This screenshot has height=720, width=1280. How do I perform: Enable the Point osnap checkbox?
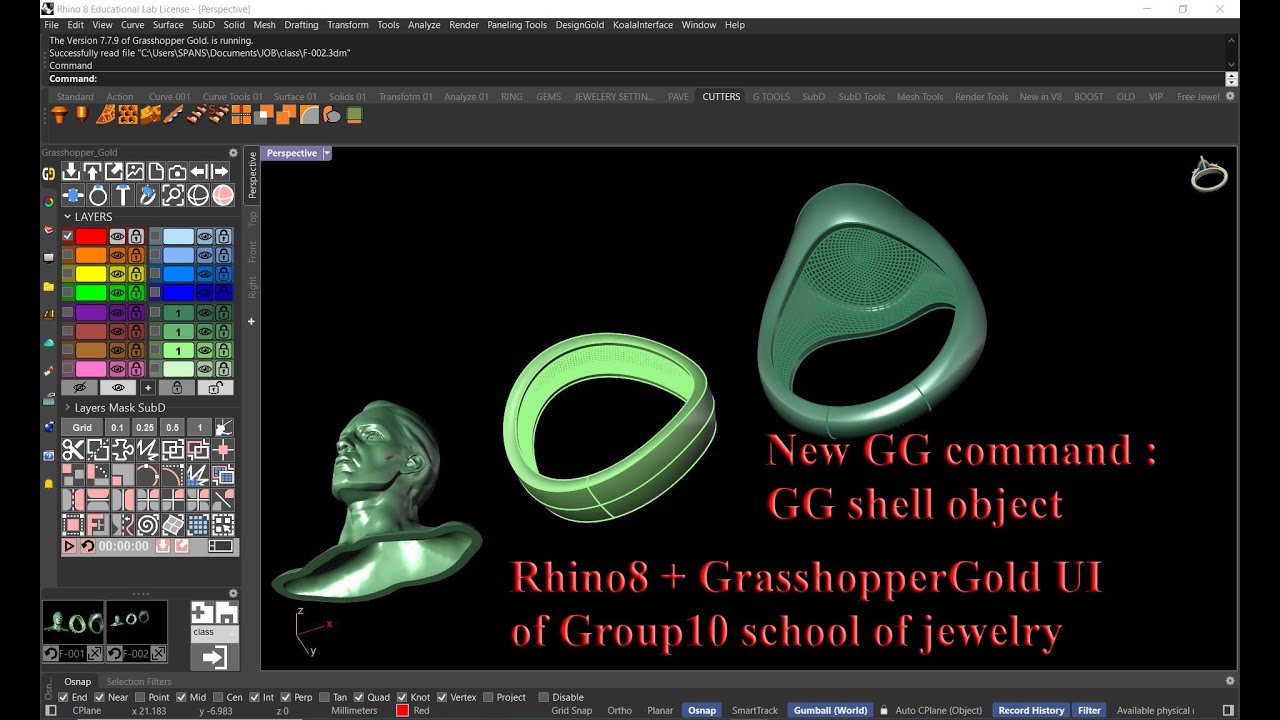pos(139,697)
